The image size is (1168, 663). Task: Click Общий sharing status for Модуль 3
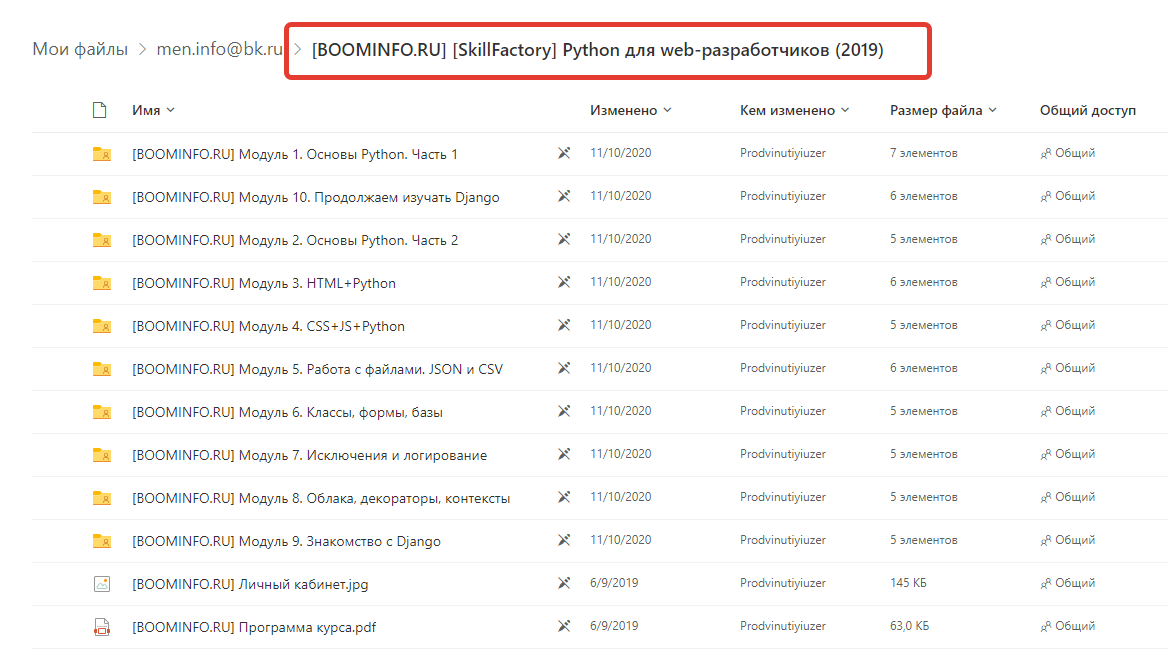tap(1067, 282)
